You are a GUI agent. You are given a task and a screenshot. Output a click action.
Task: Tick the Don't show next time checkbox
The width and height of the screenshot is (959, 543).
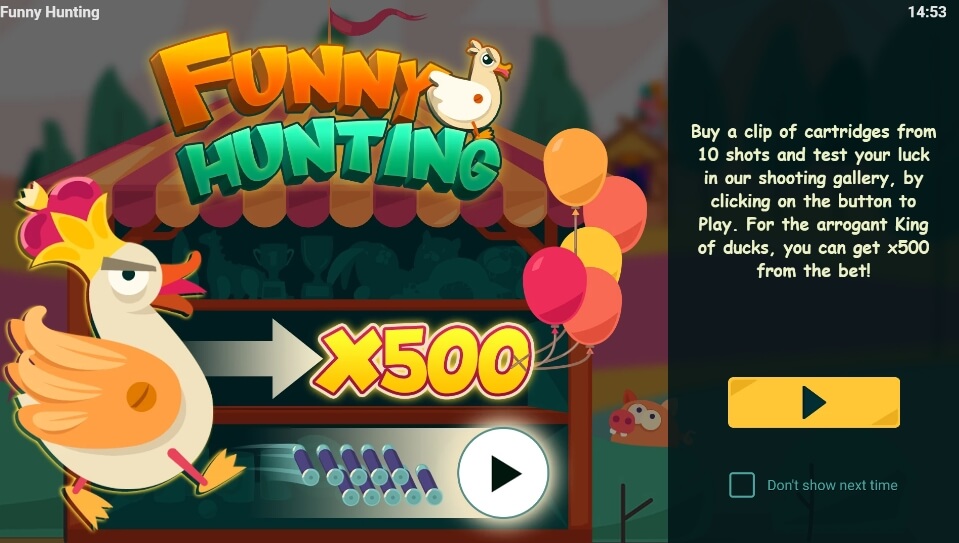click(742, 485)
